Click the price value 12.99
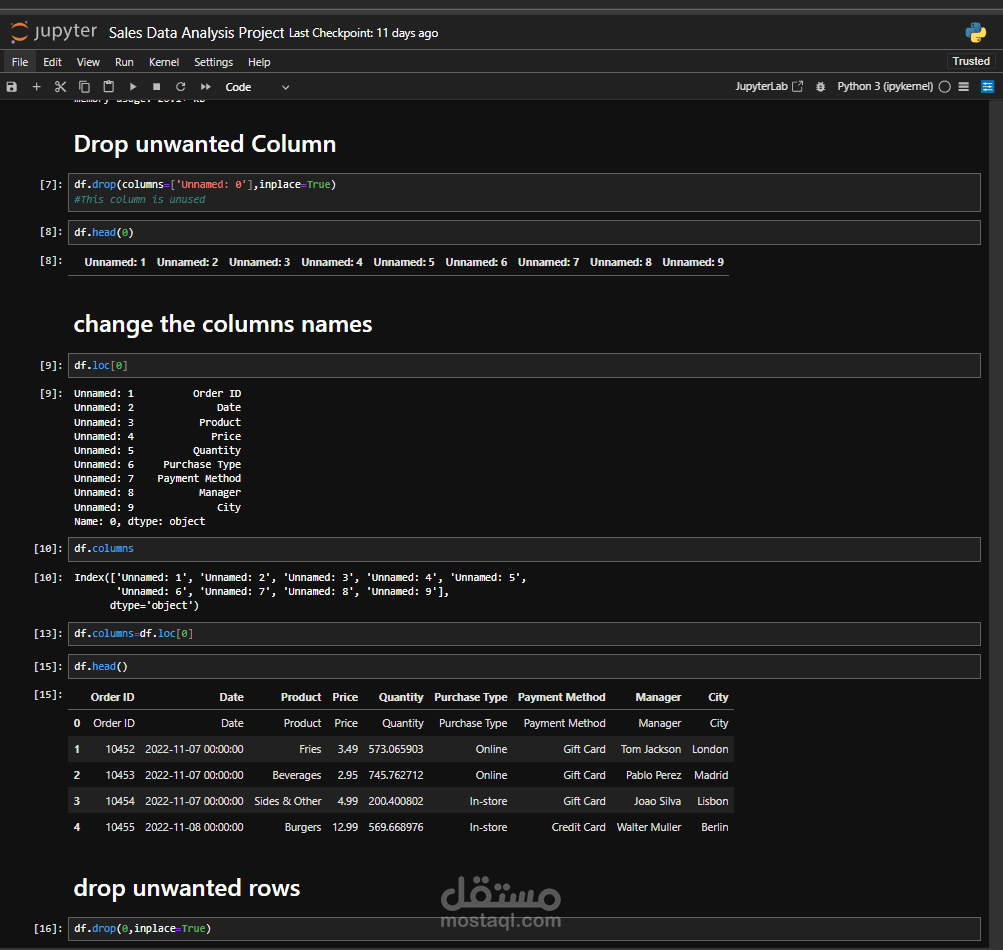 (345, 827)
